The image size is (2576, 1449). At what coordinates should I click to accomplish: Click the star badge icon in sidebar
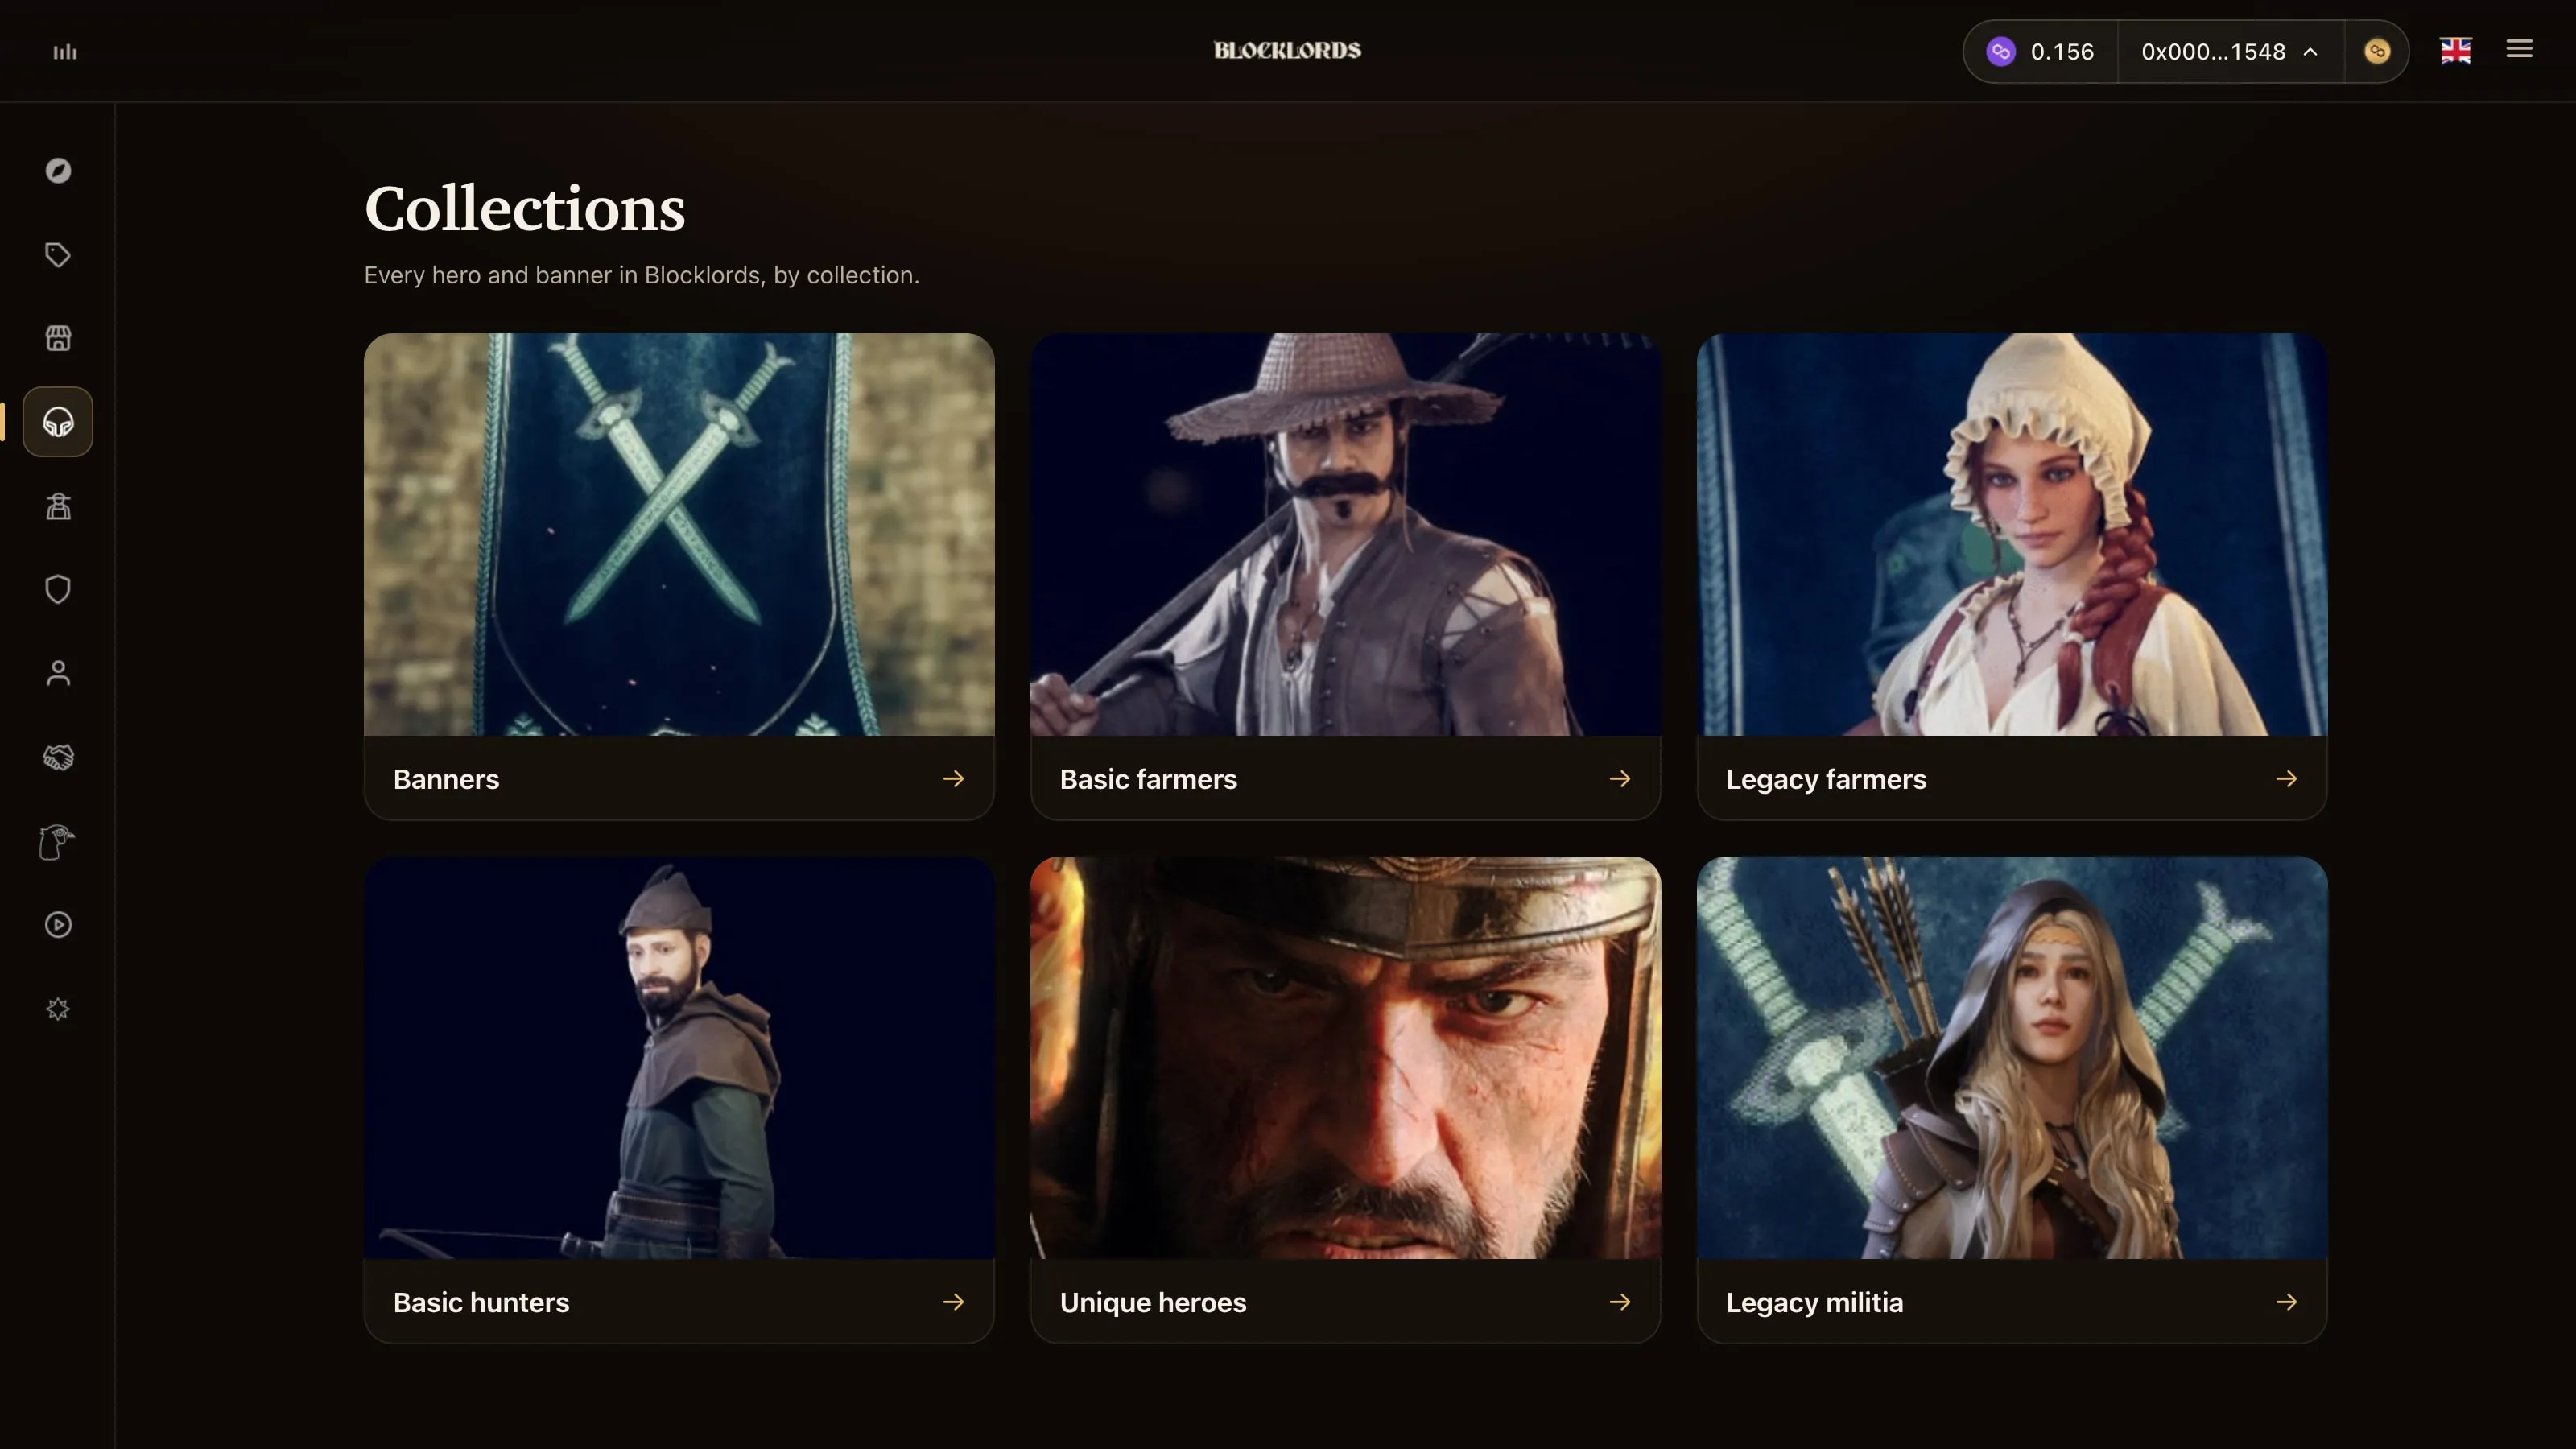click(58, 1008)
